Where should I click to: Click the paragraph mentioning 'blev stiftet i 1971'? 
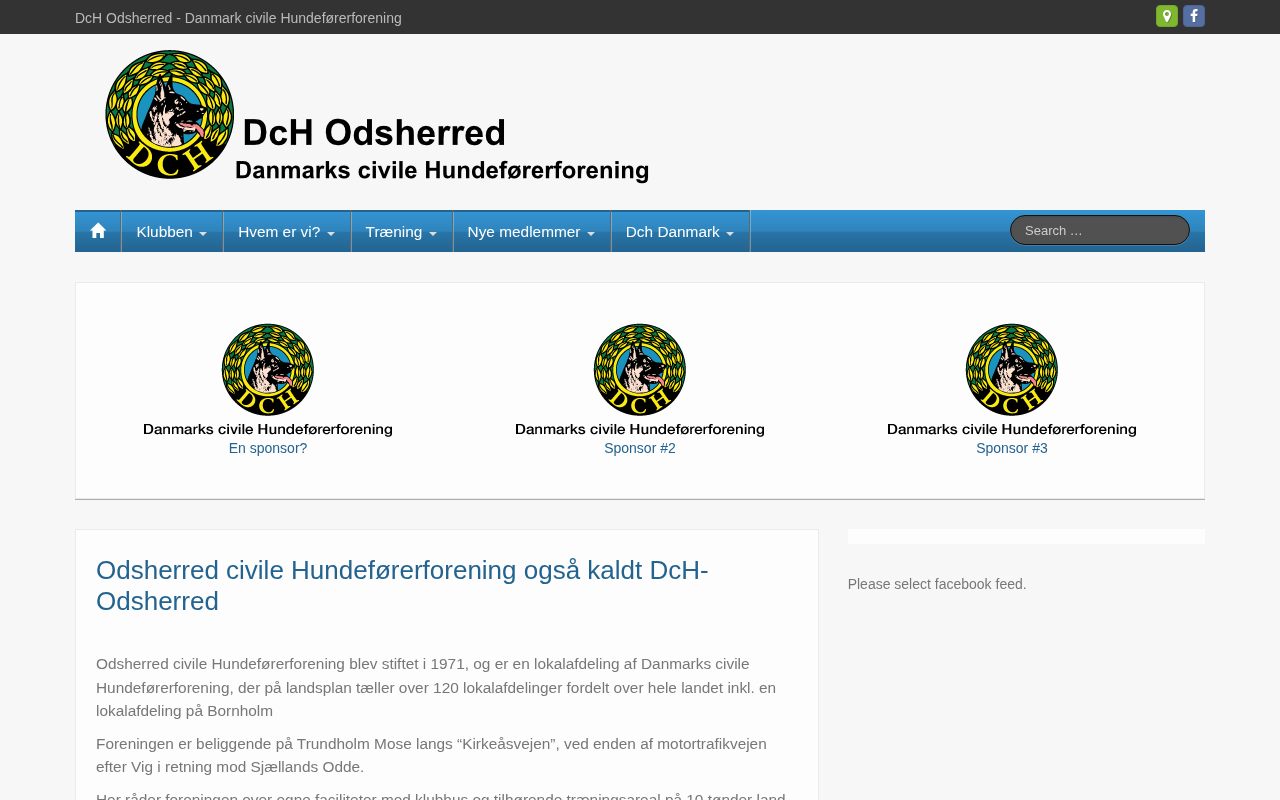tap(436, 687)
